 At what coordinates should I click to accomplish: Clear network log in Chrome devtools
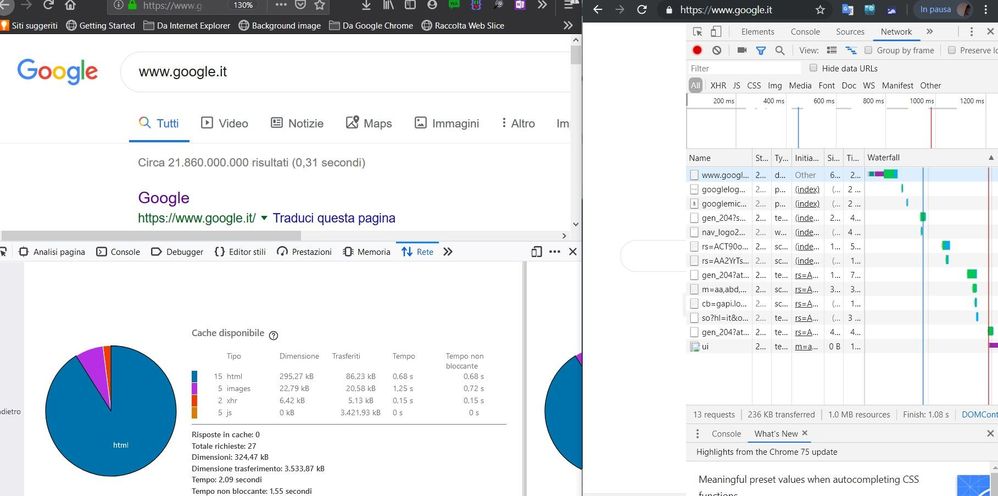pyautogui.click(x=717, y=50)
